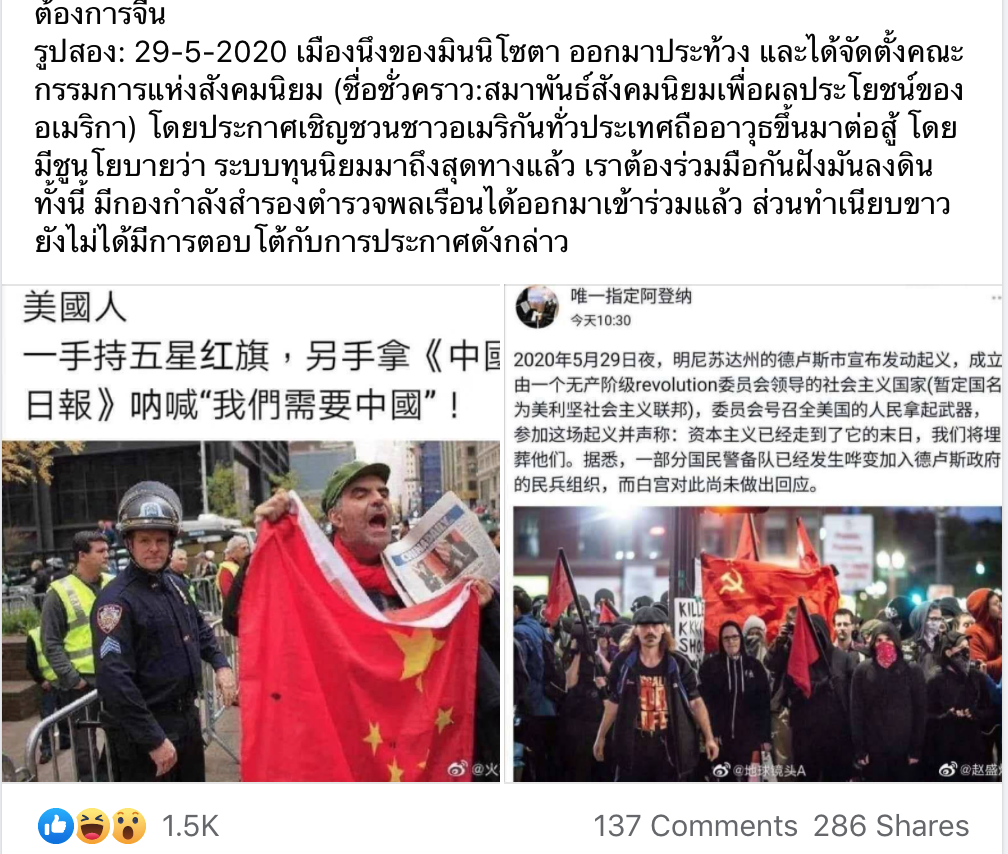Open the 137 Comments link
Image resolution: width=1008 pixels, height=854 pixels.
click(695, 826)
